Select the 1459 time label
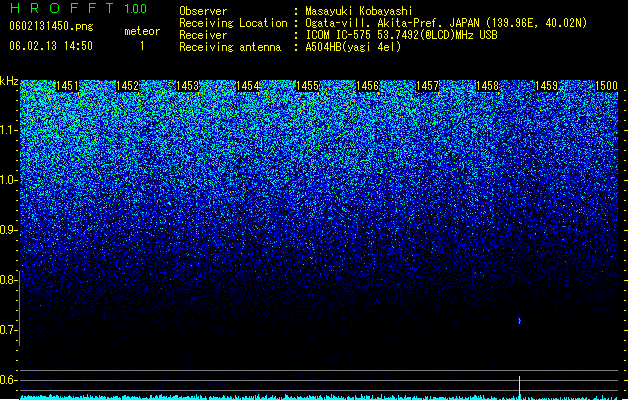 point(546,86)
